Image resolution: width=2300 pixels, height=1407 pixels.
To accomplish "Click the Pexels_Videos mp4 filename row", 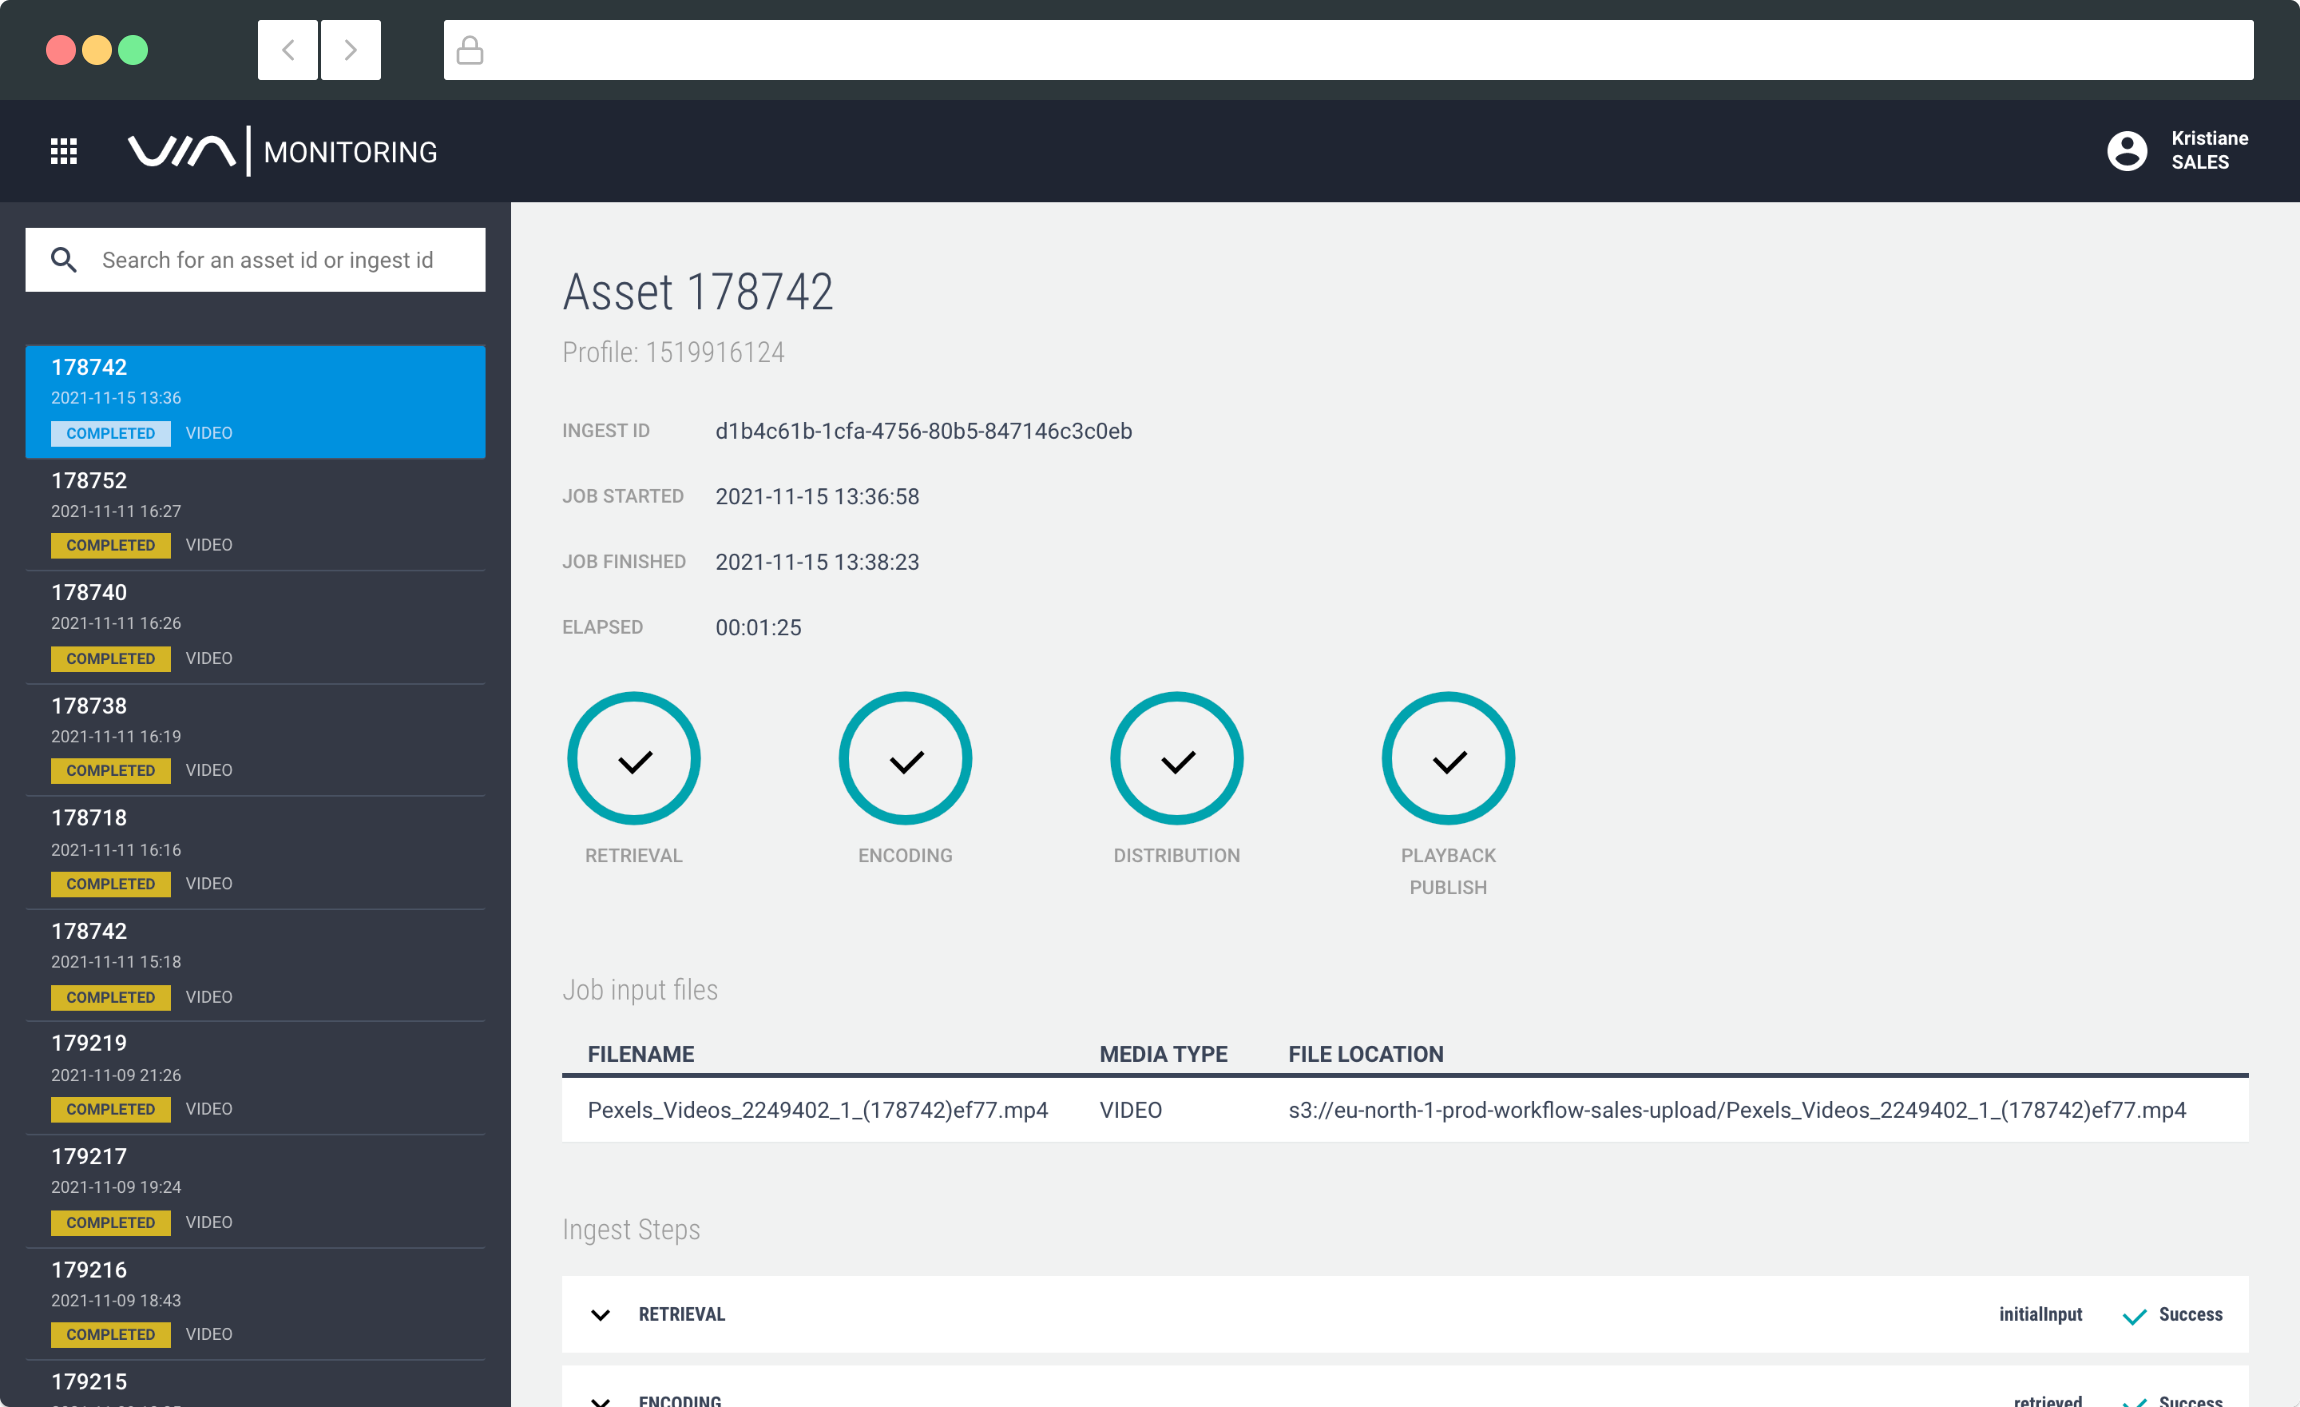I will click(x=817, y=1111).
